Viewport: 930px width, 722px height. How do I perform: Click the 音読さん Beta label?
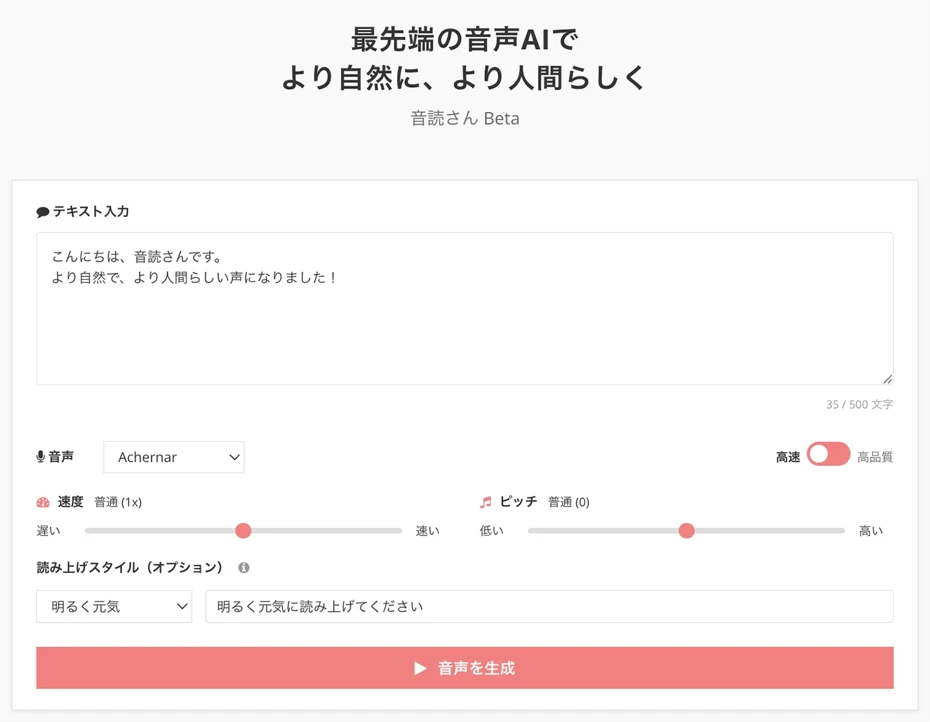click(x=464, y=118)
